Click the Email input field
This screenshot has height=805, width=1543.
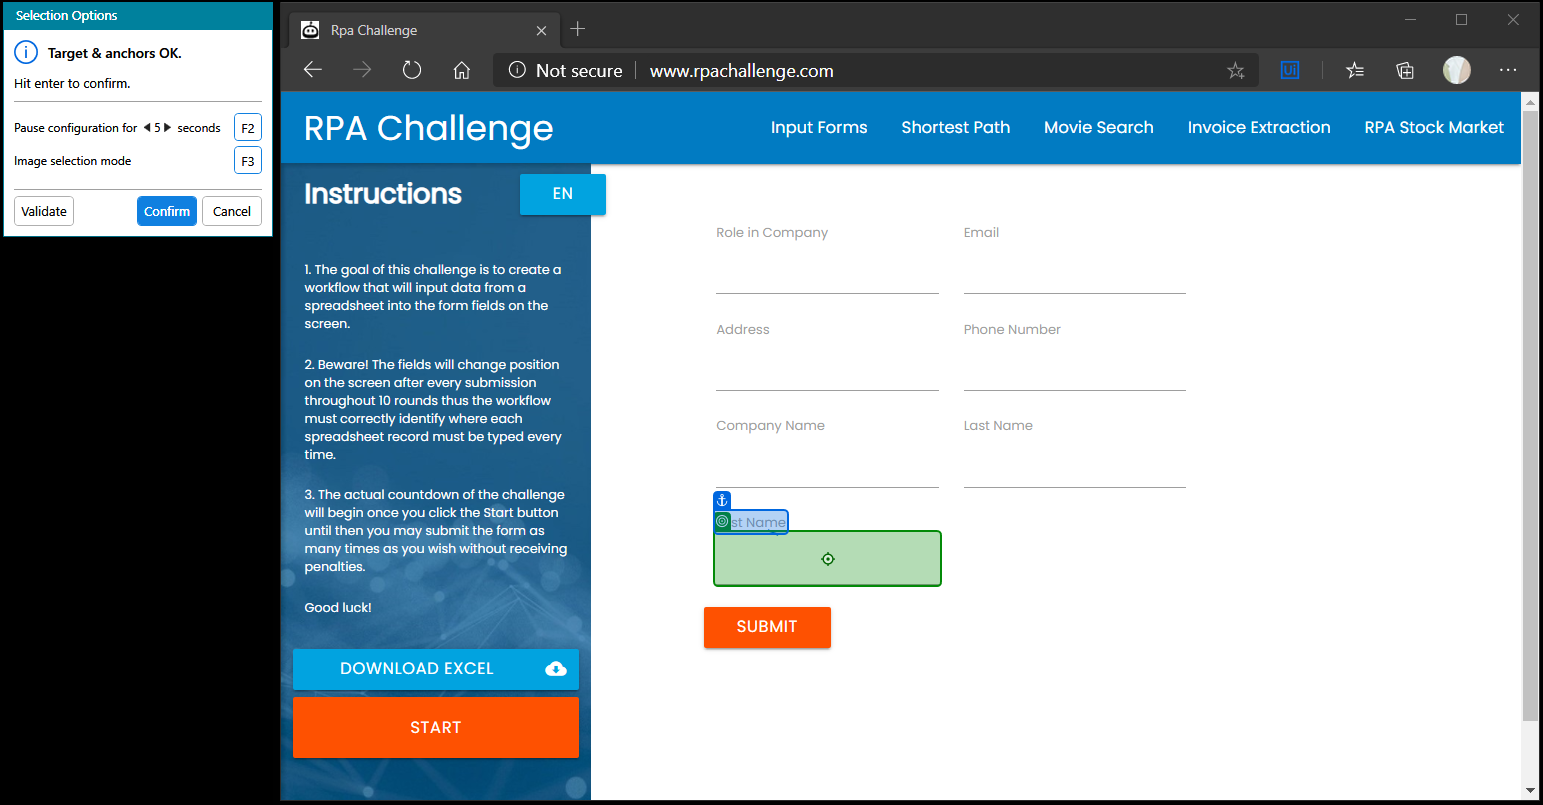1075,270
